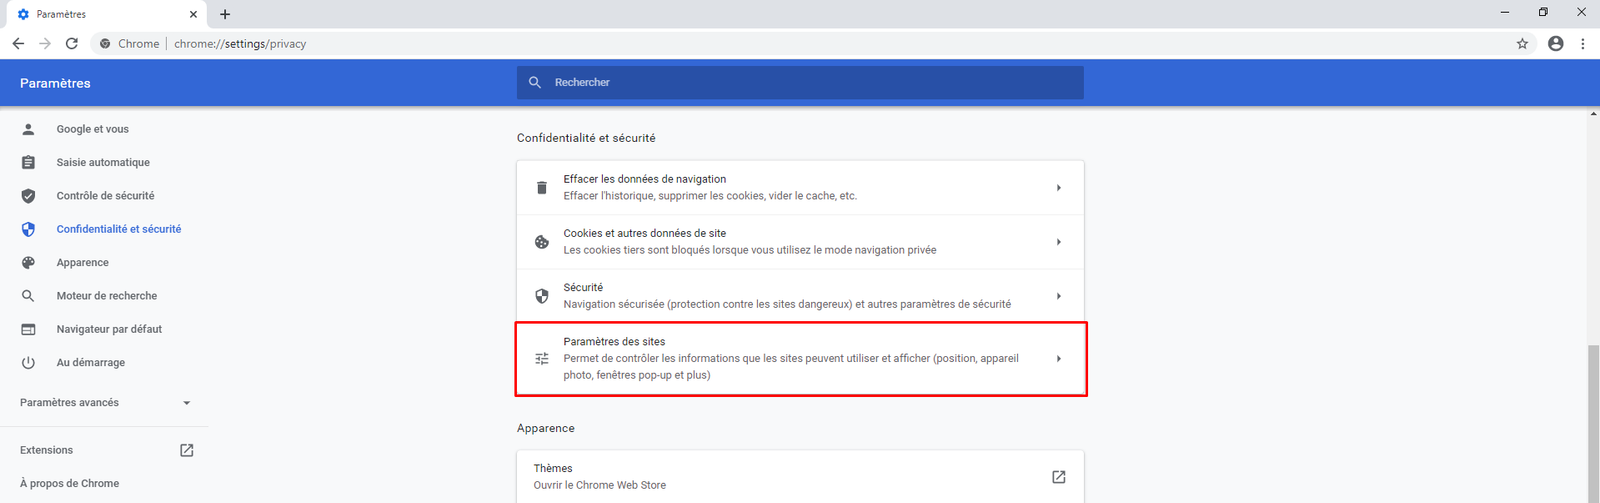The height and width of the screenshot is (503, 1600).
Task: Open a new tab with plus button
Action: (225, 14)
